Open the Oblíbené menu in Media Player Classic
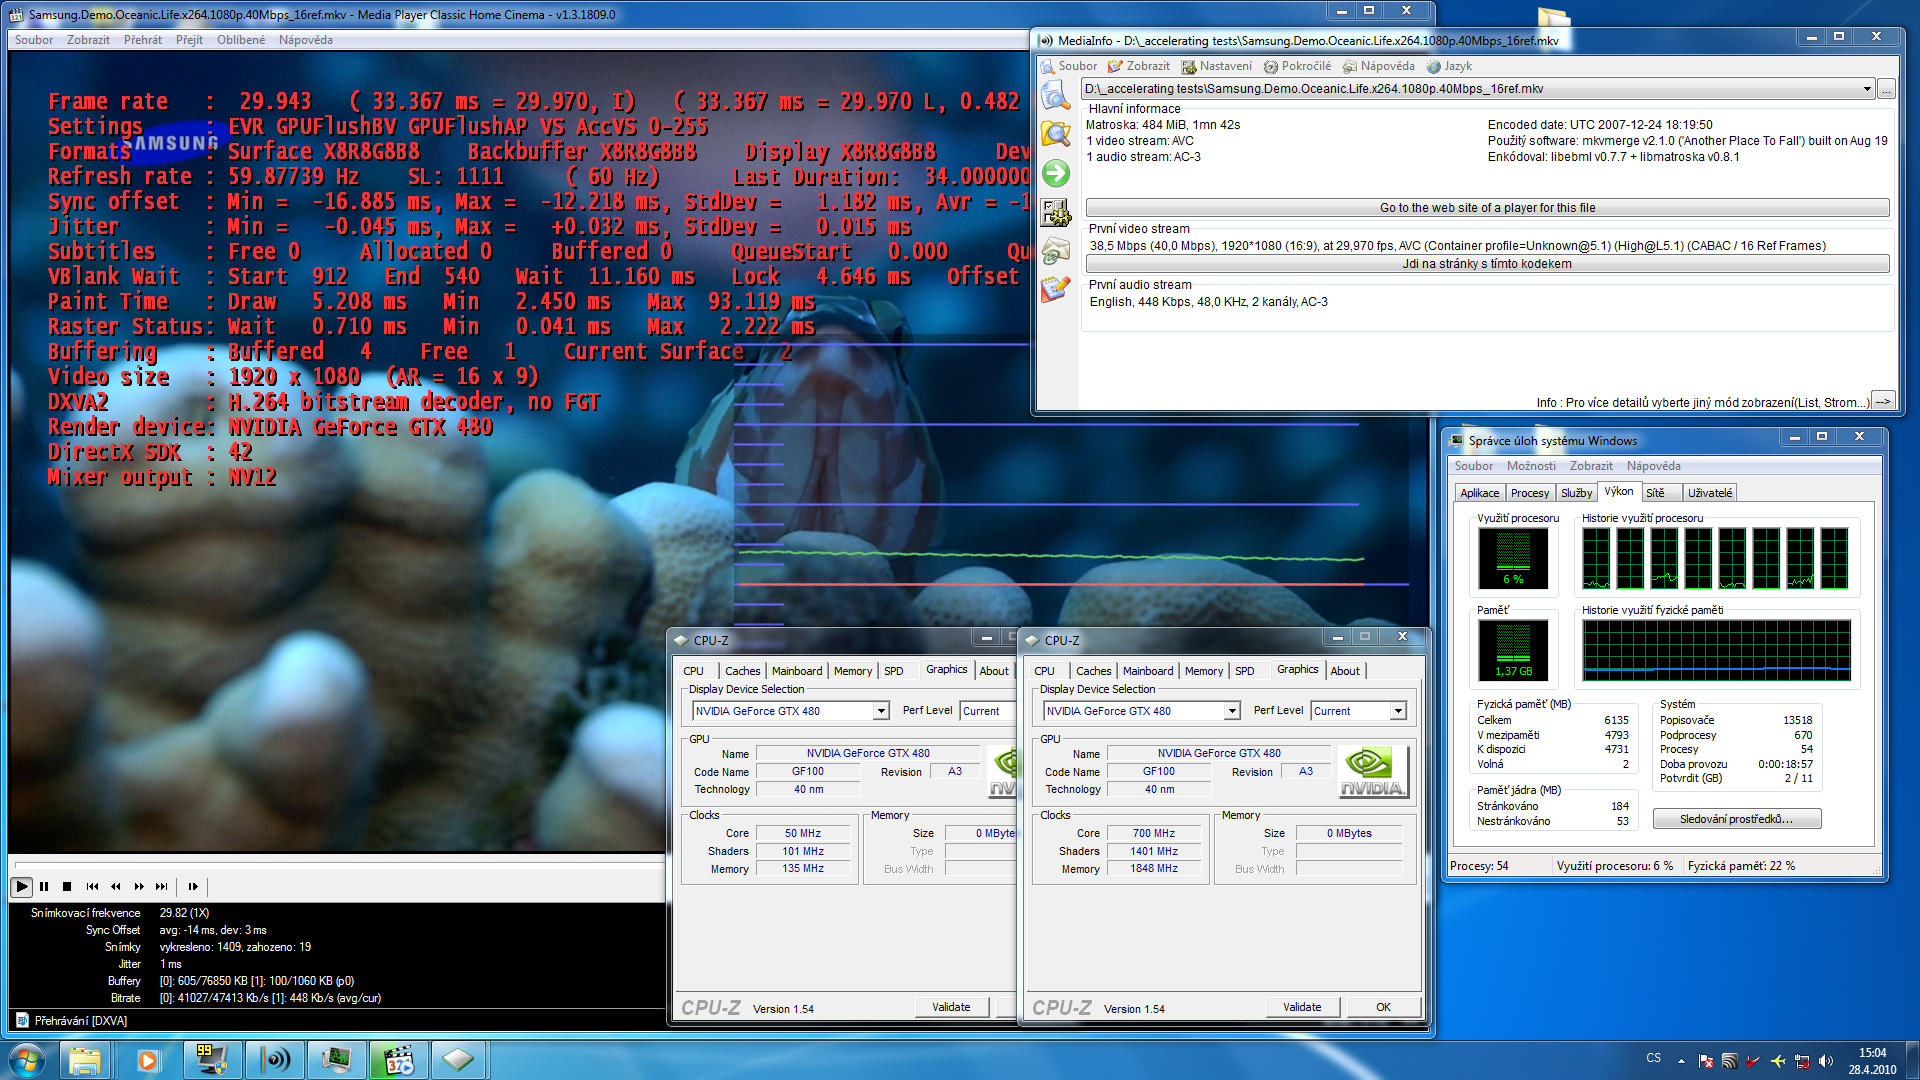The image size is (1920, 1080). coord(241,40)
